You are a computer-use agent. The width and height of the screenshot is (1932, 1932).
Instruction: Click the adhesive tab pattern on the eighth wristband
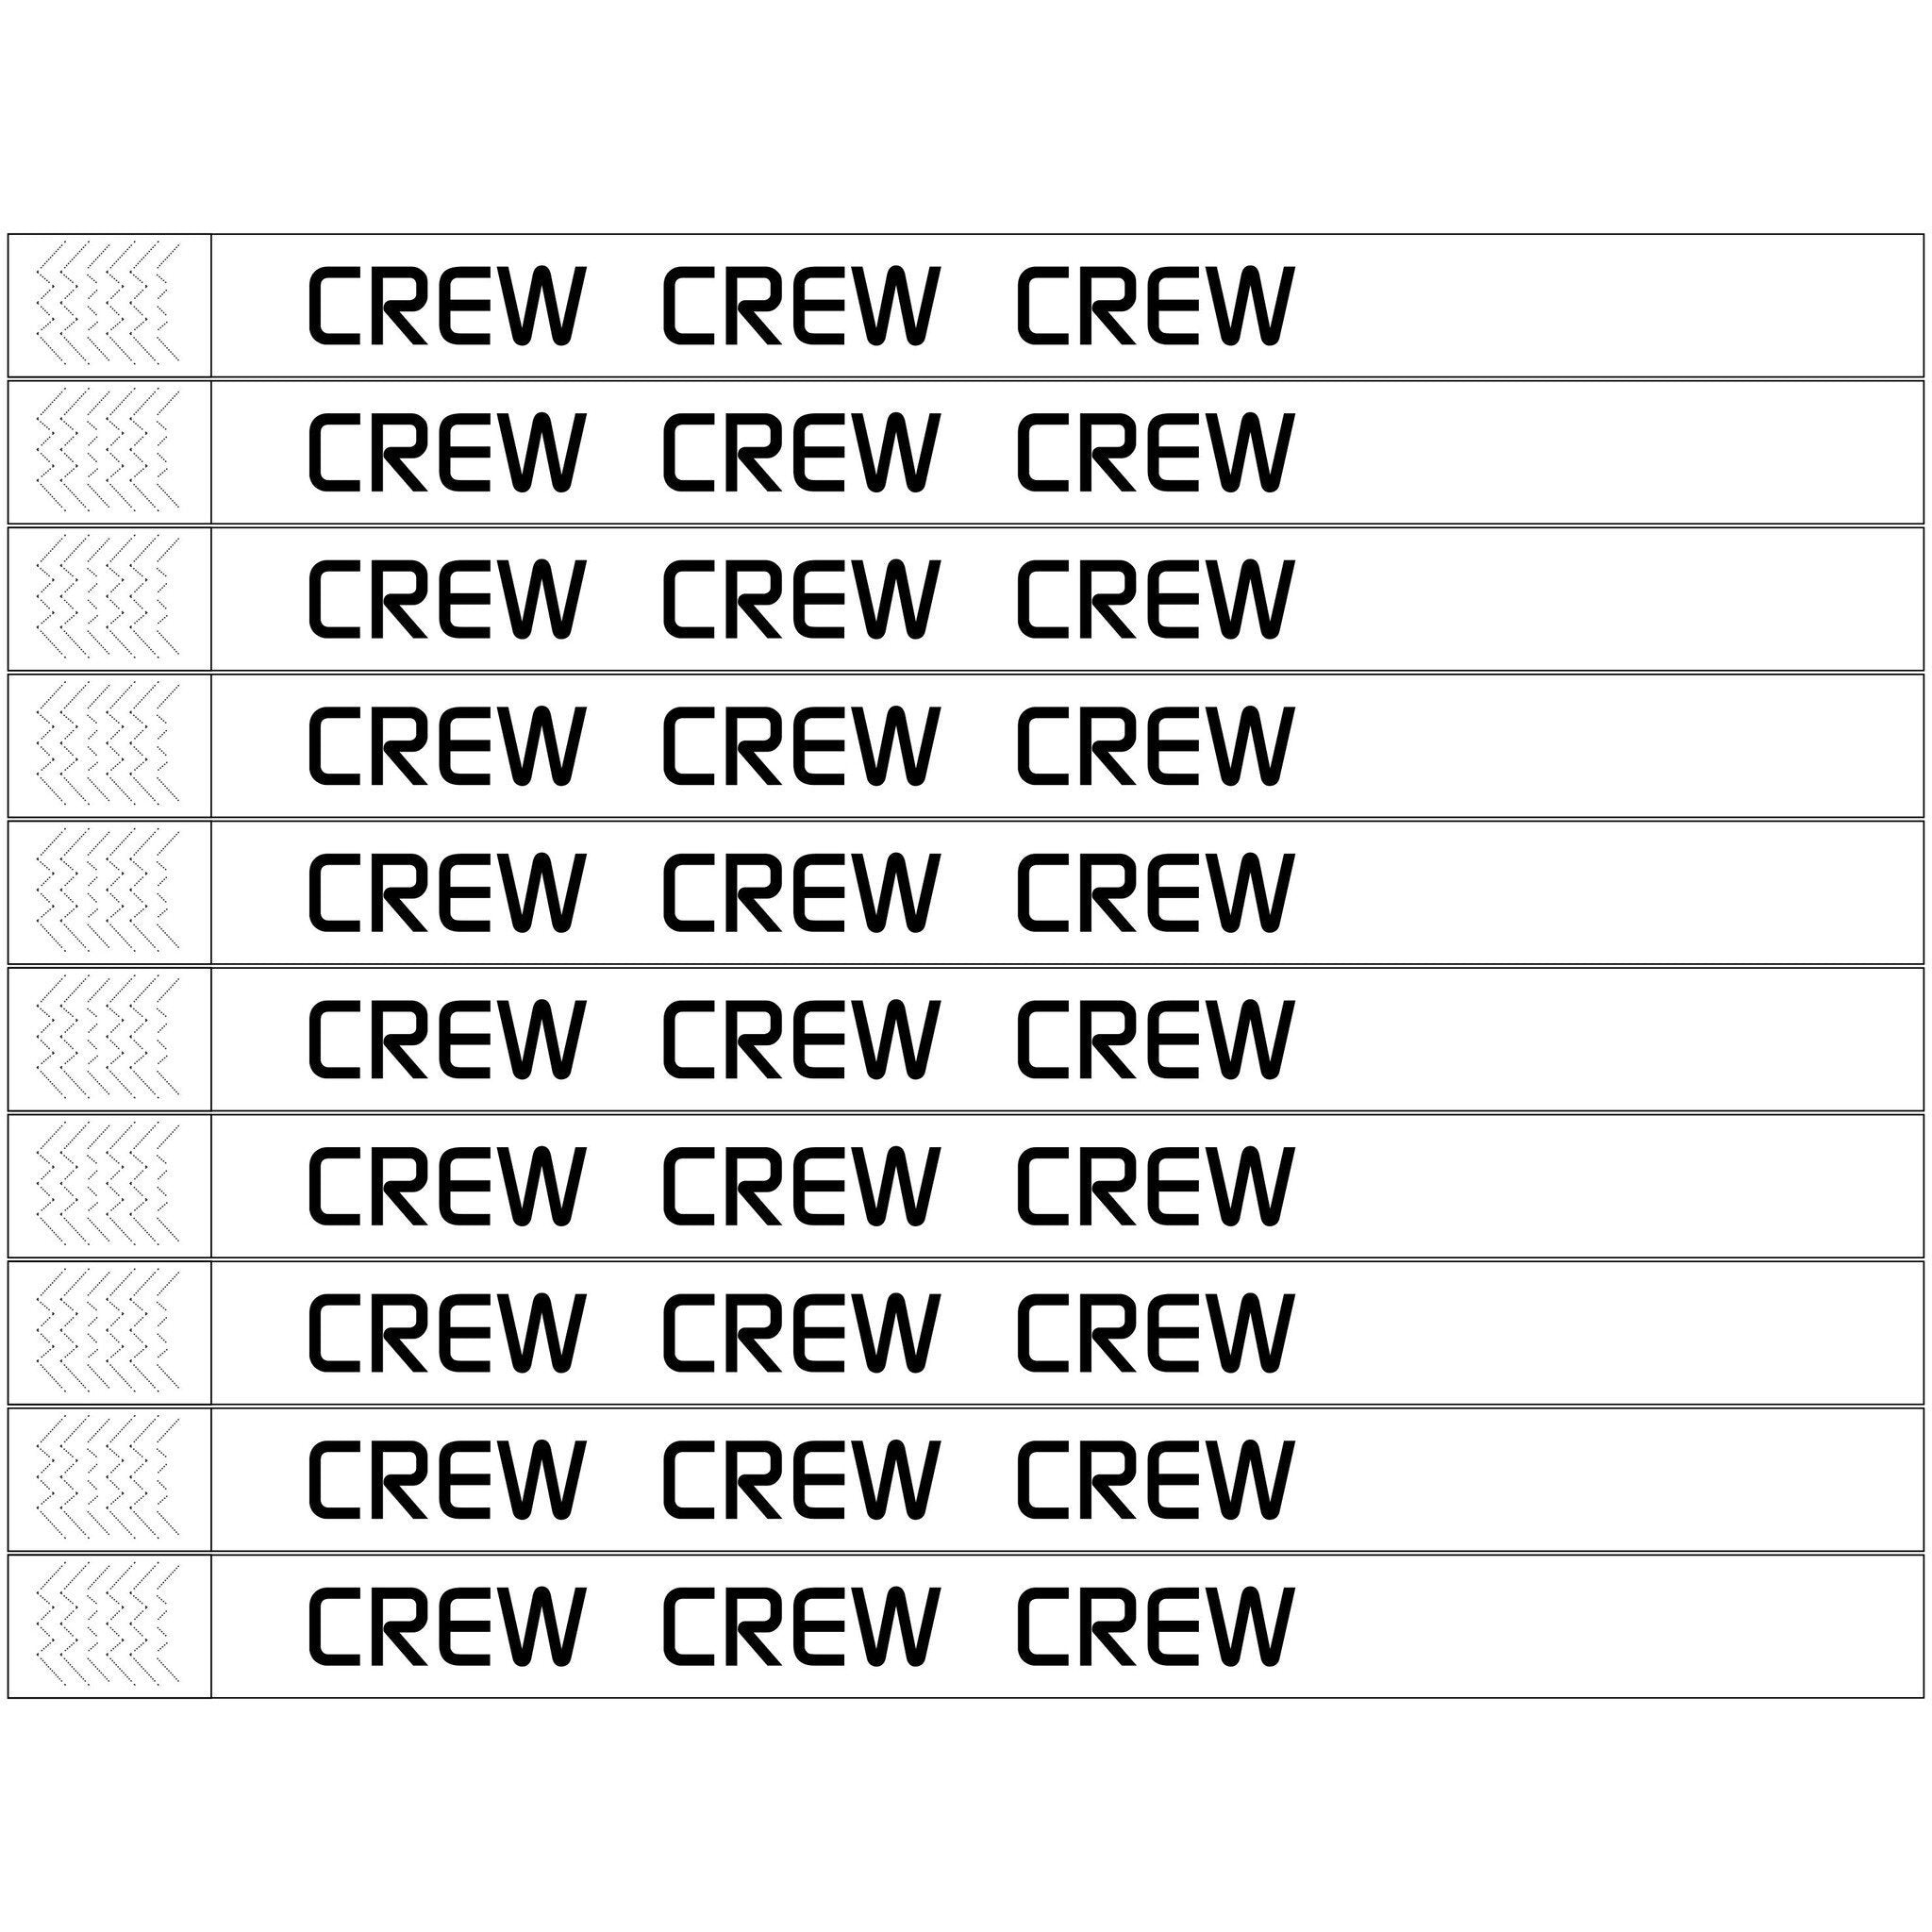coord(108,1333)
